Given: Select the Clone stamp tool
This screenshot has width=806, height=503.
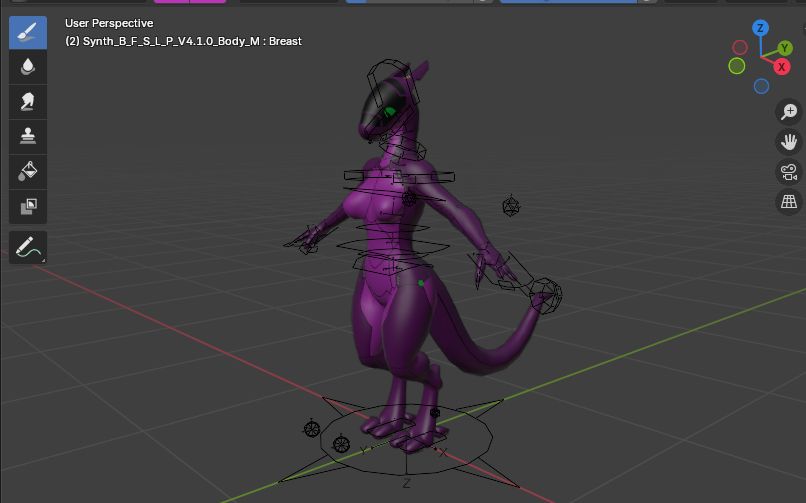Looking at the screenshot, I should [x=28, y=137].
